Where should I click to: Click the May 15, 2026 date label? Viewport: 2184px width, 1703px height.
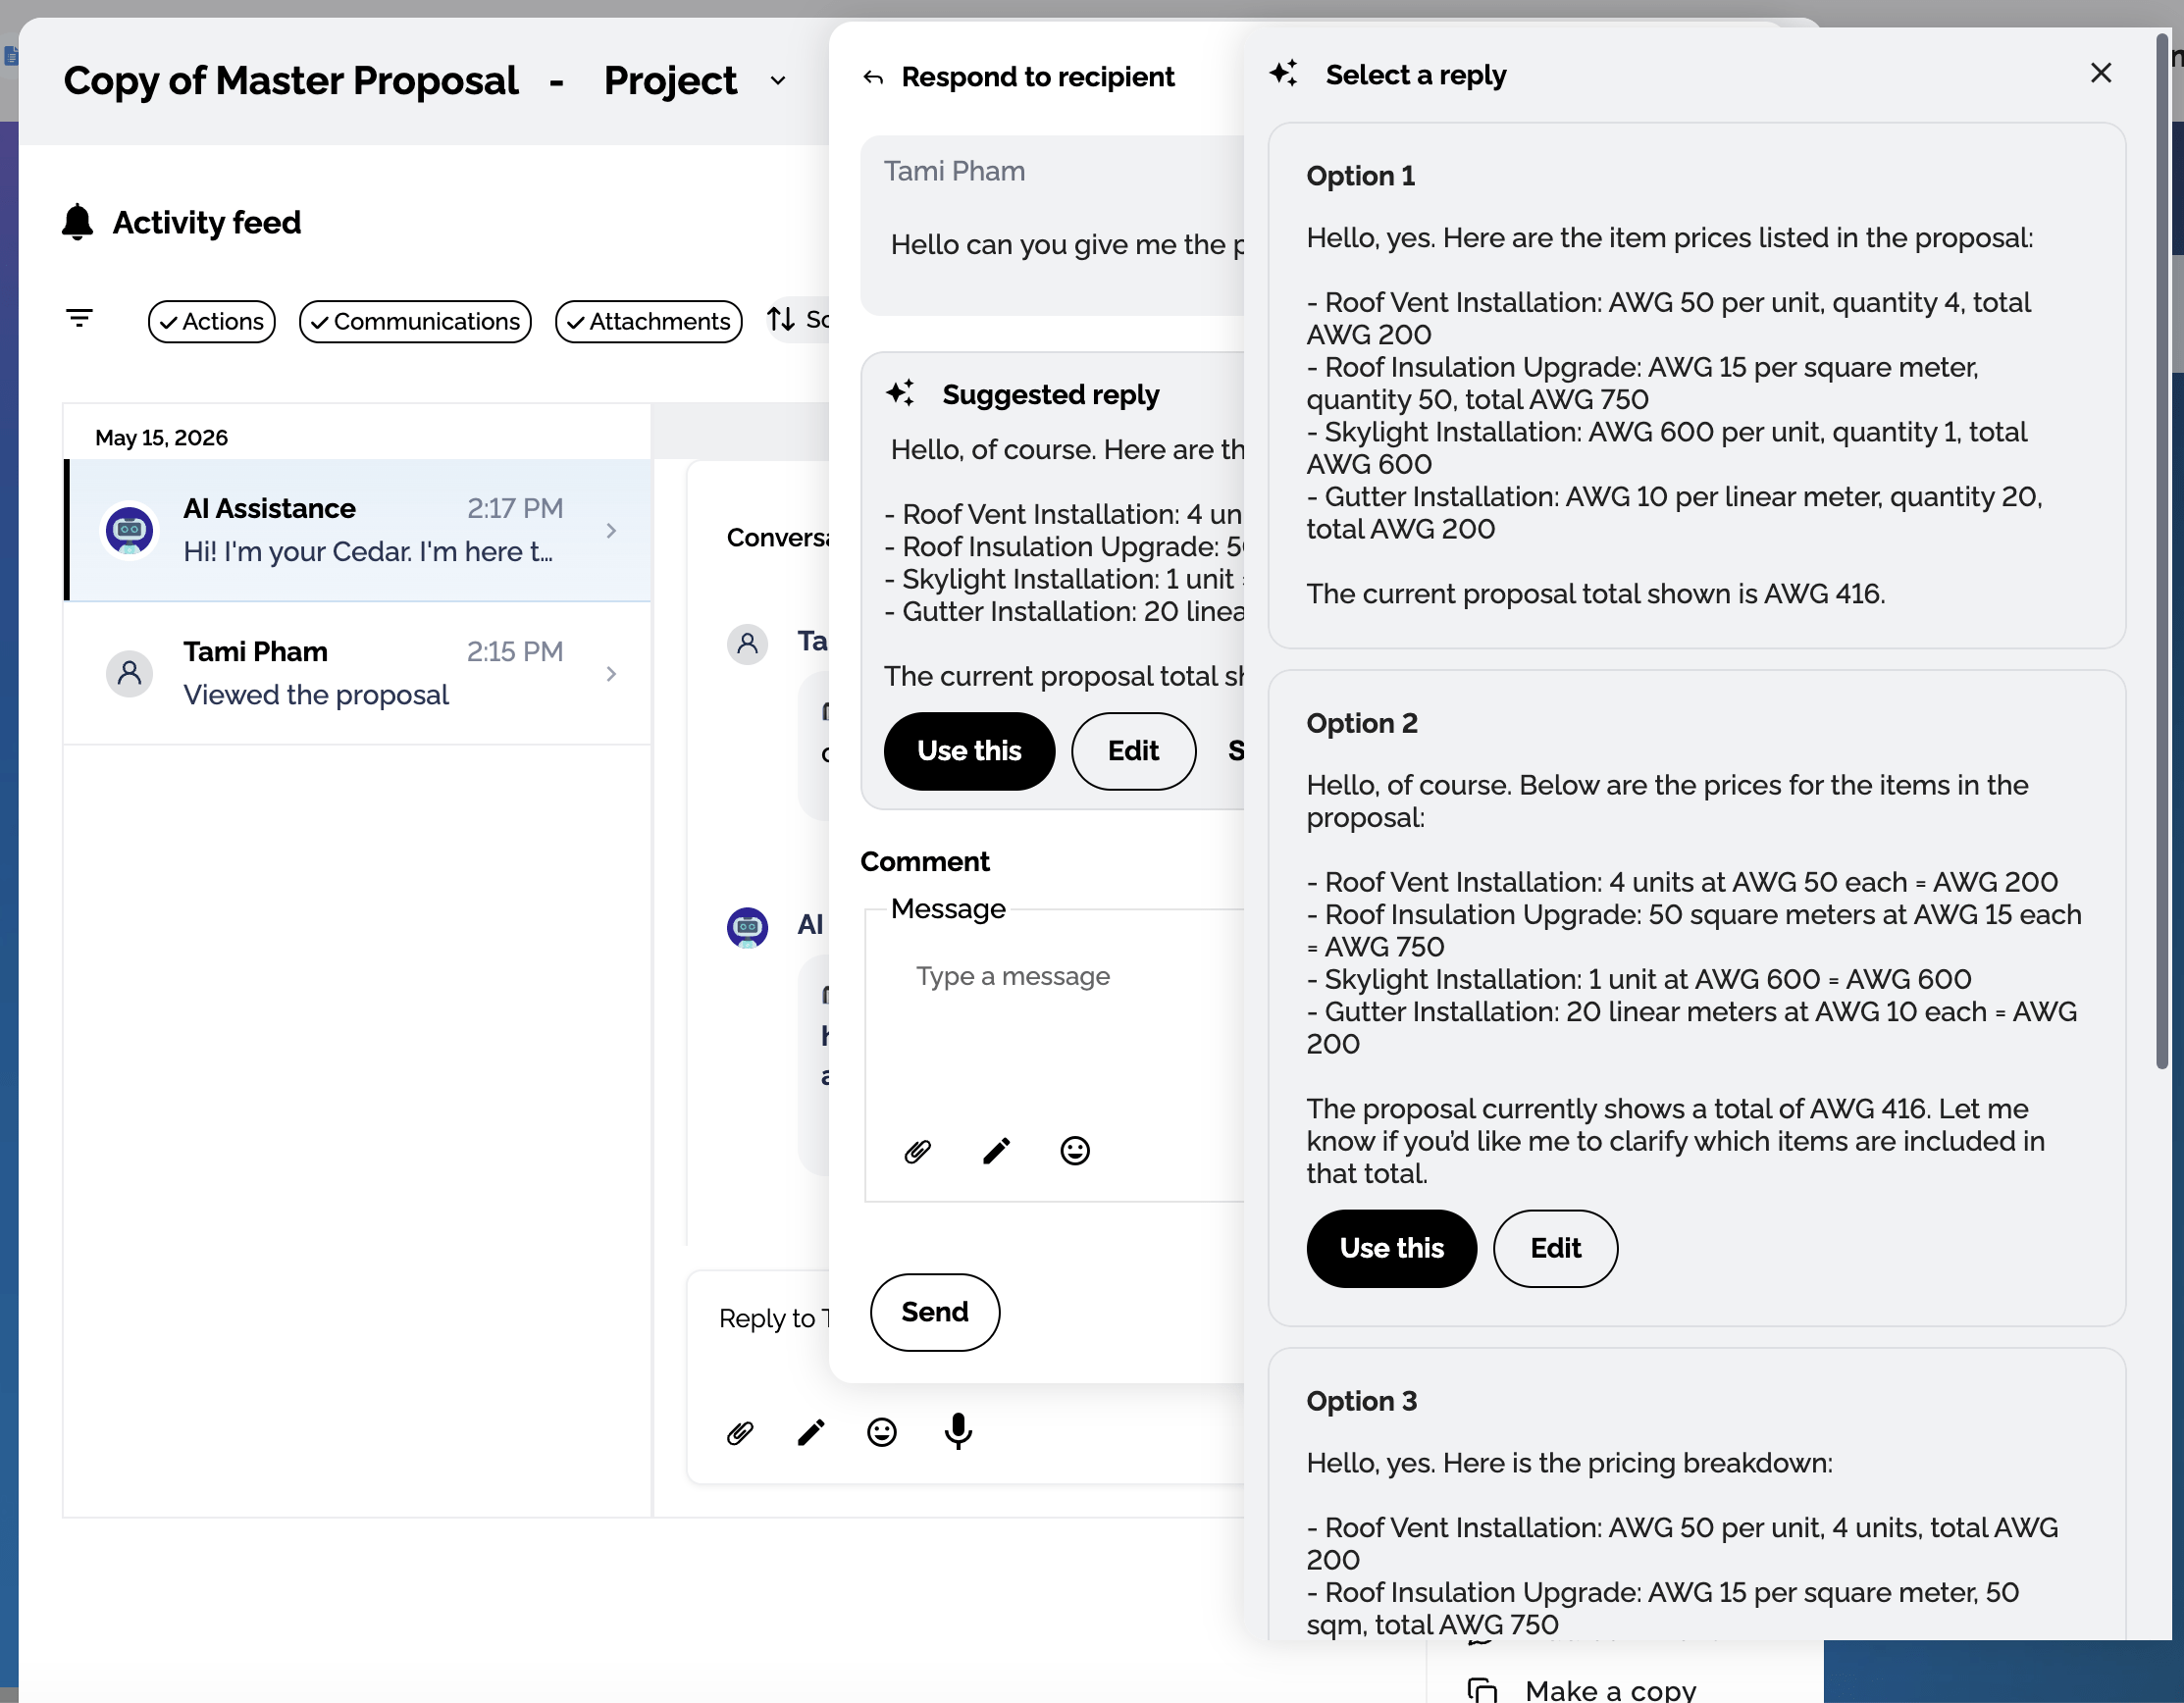click(x=161, y=438)
